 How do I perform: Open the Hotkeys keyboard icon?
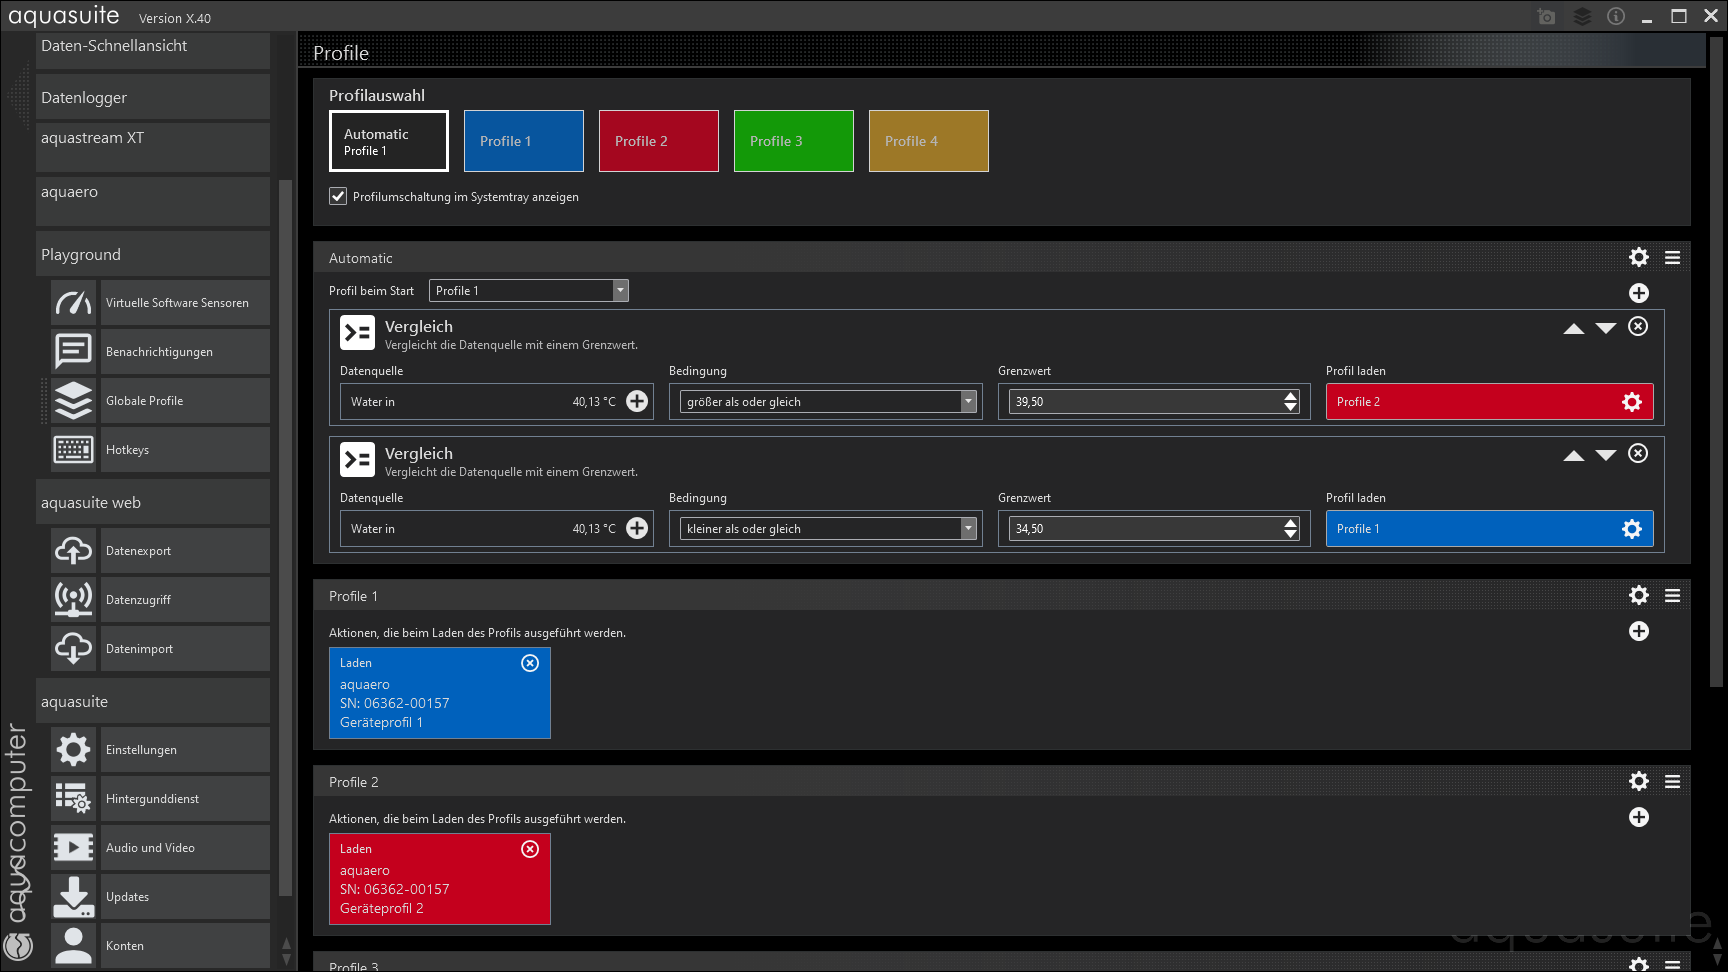pos(73,450)
